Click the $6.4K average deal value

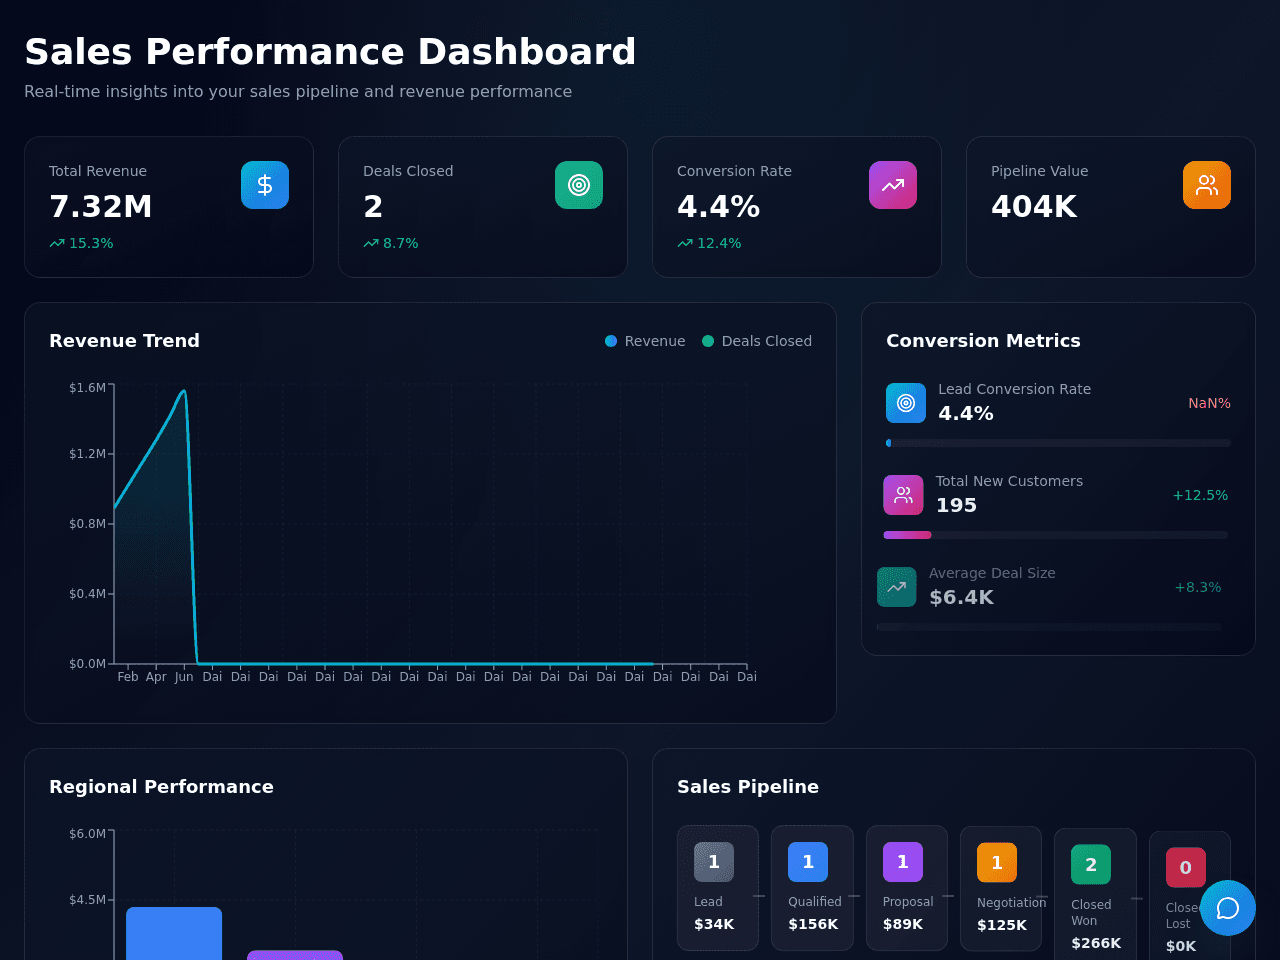pos(961,597)
